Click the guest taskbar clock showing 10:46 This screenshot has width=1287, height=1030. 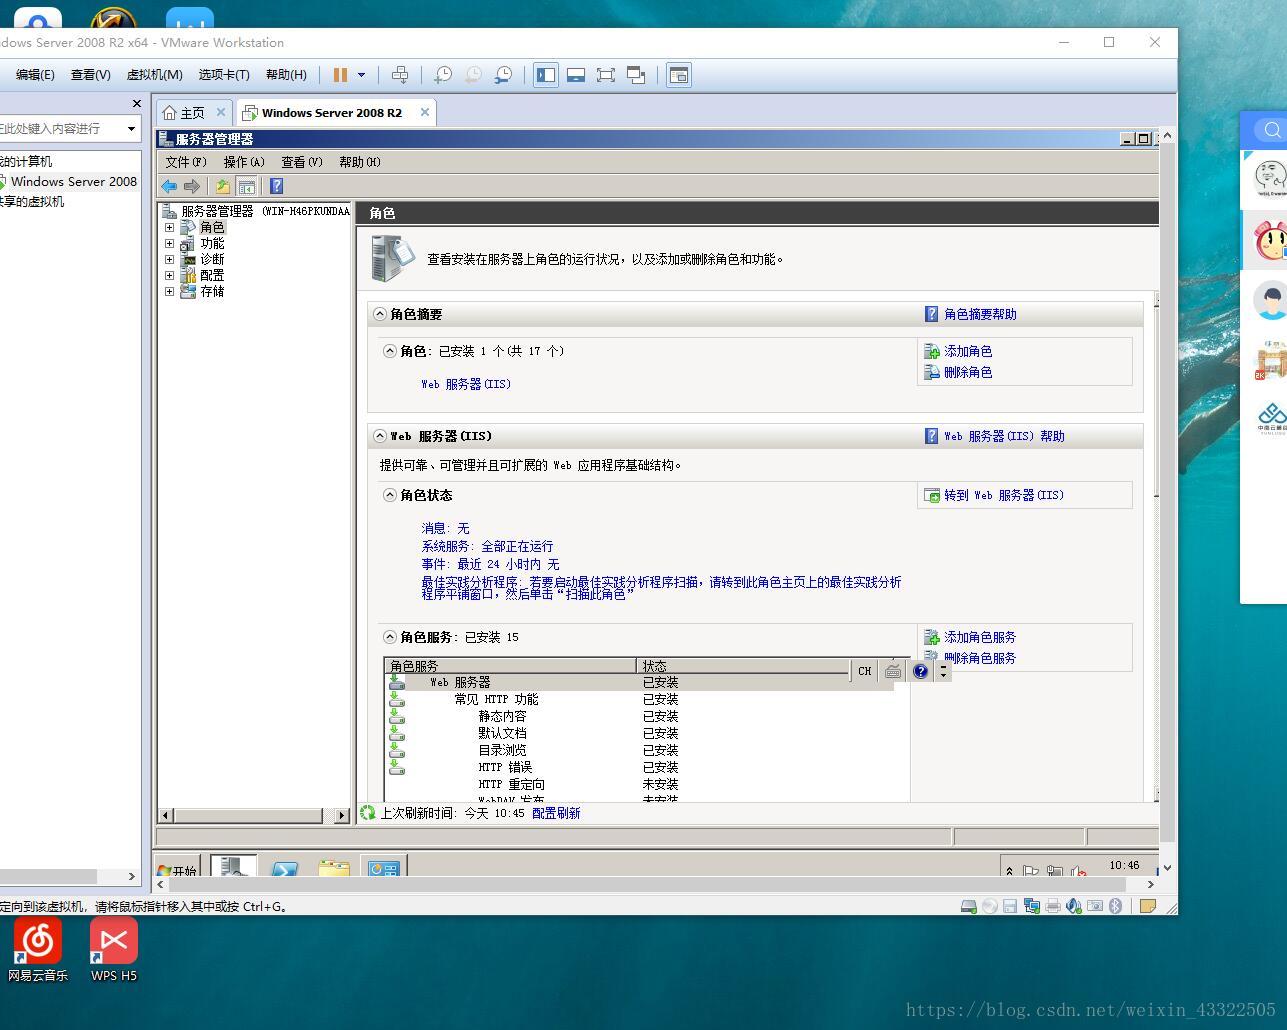(1124, 866)
